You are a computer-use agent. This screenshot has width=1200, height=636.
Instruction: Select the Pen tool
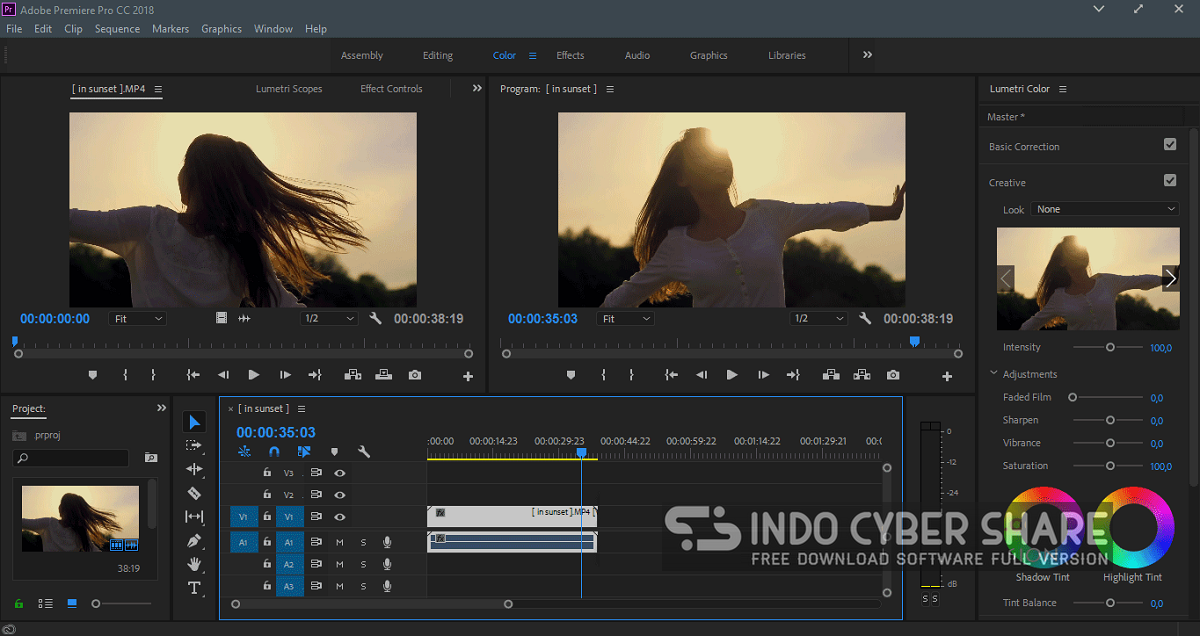(x=195, y=540)
